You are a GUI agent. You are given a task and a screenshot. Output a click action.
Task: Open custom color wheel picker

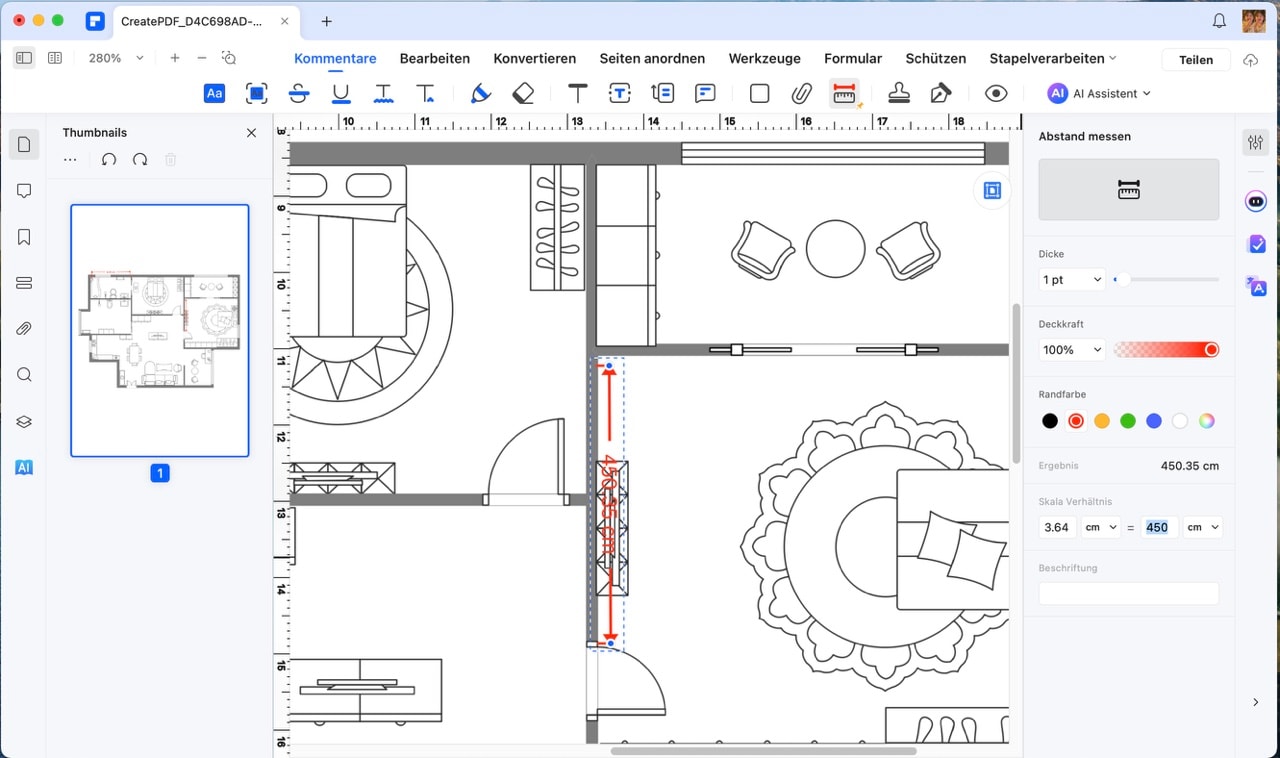click(1207, 421)
